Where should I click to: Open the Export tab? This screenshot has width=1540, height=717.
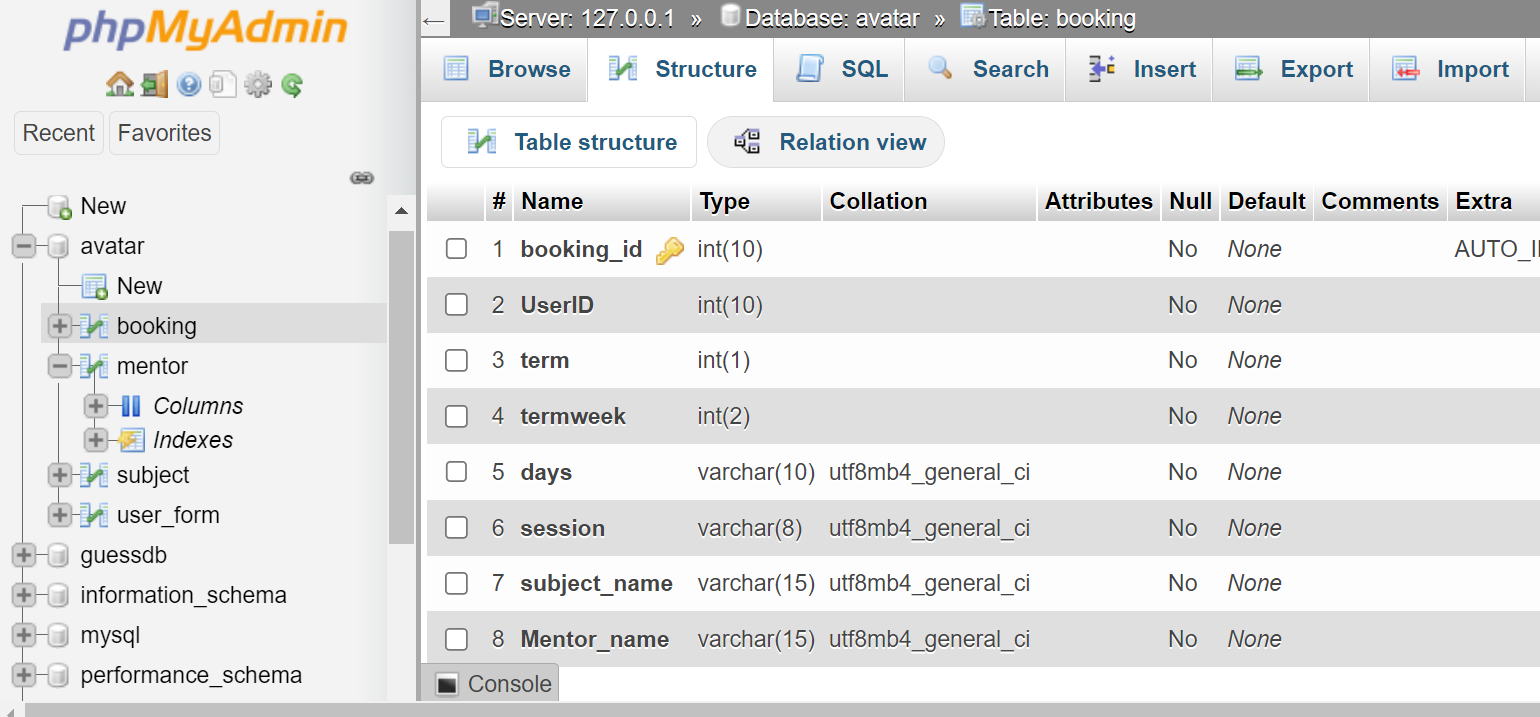(1293, 69)
